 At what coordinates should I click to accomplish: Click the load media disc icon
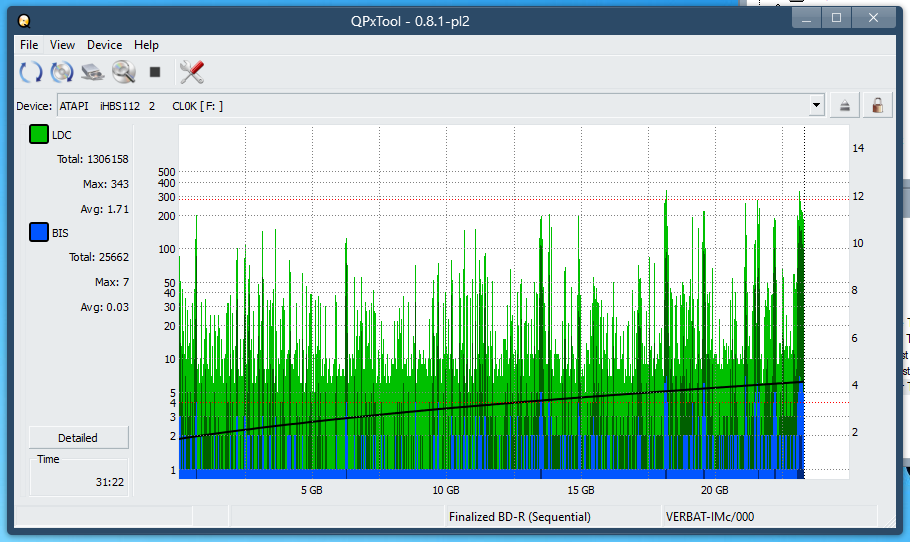(x=62, y=72)
